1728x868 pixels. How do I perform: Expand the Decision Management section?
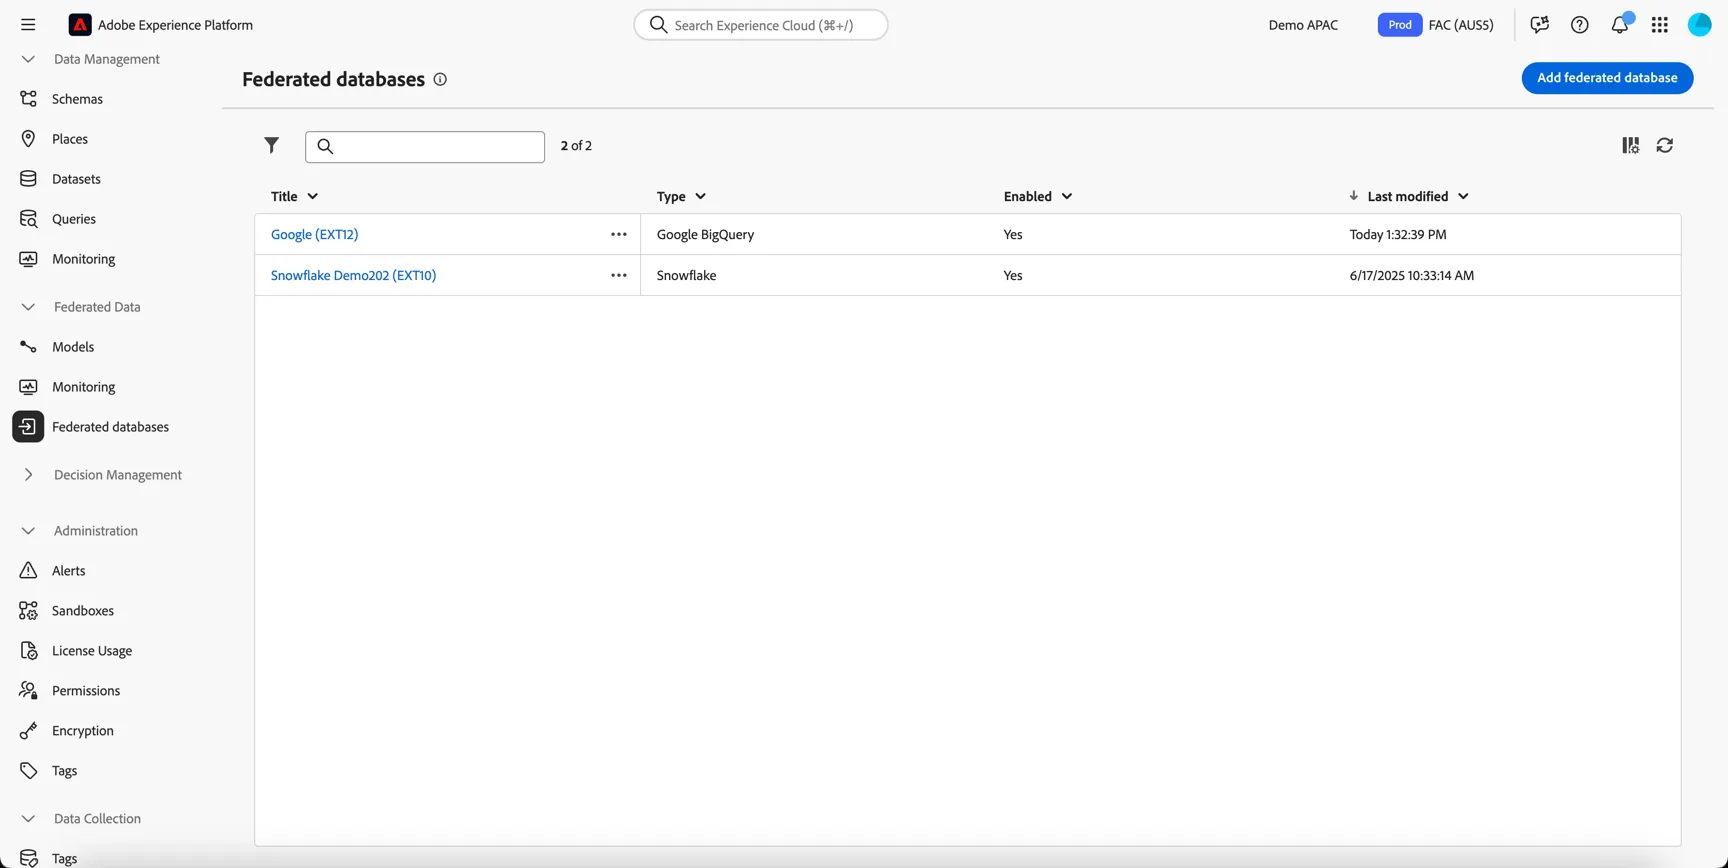(x=28, y=475)
